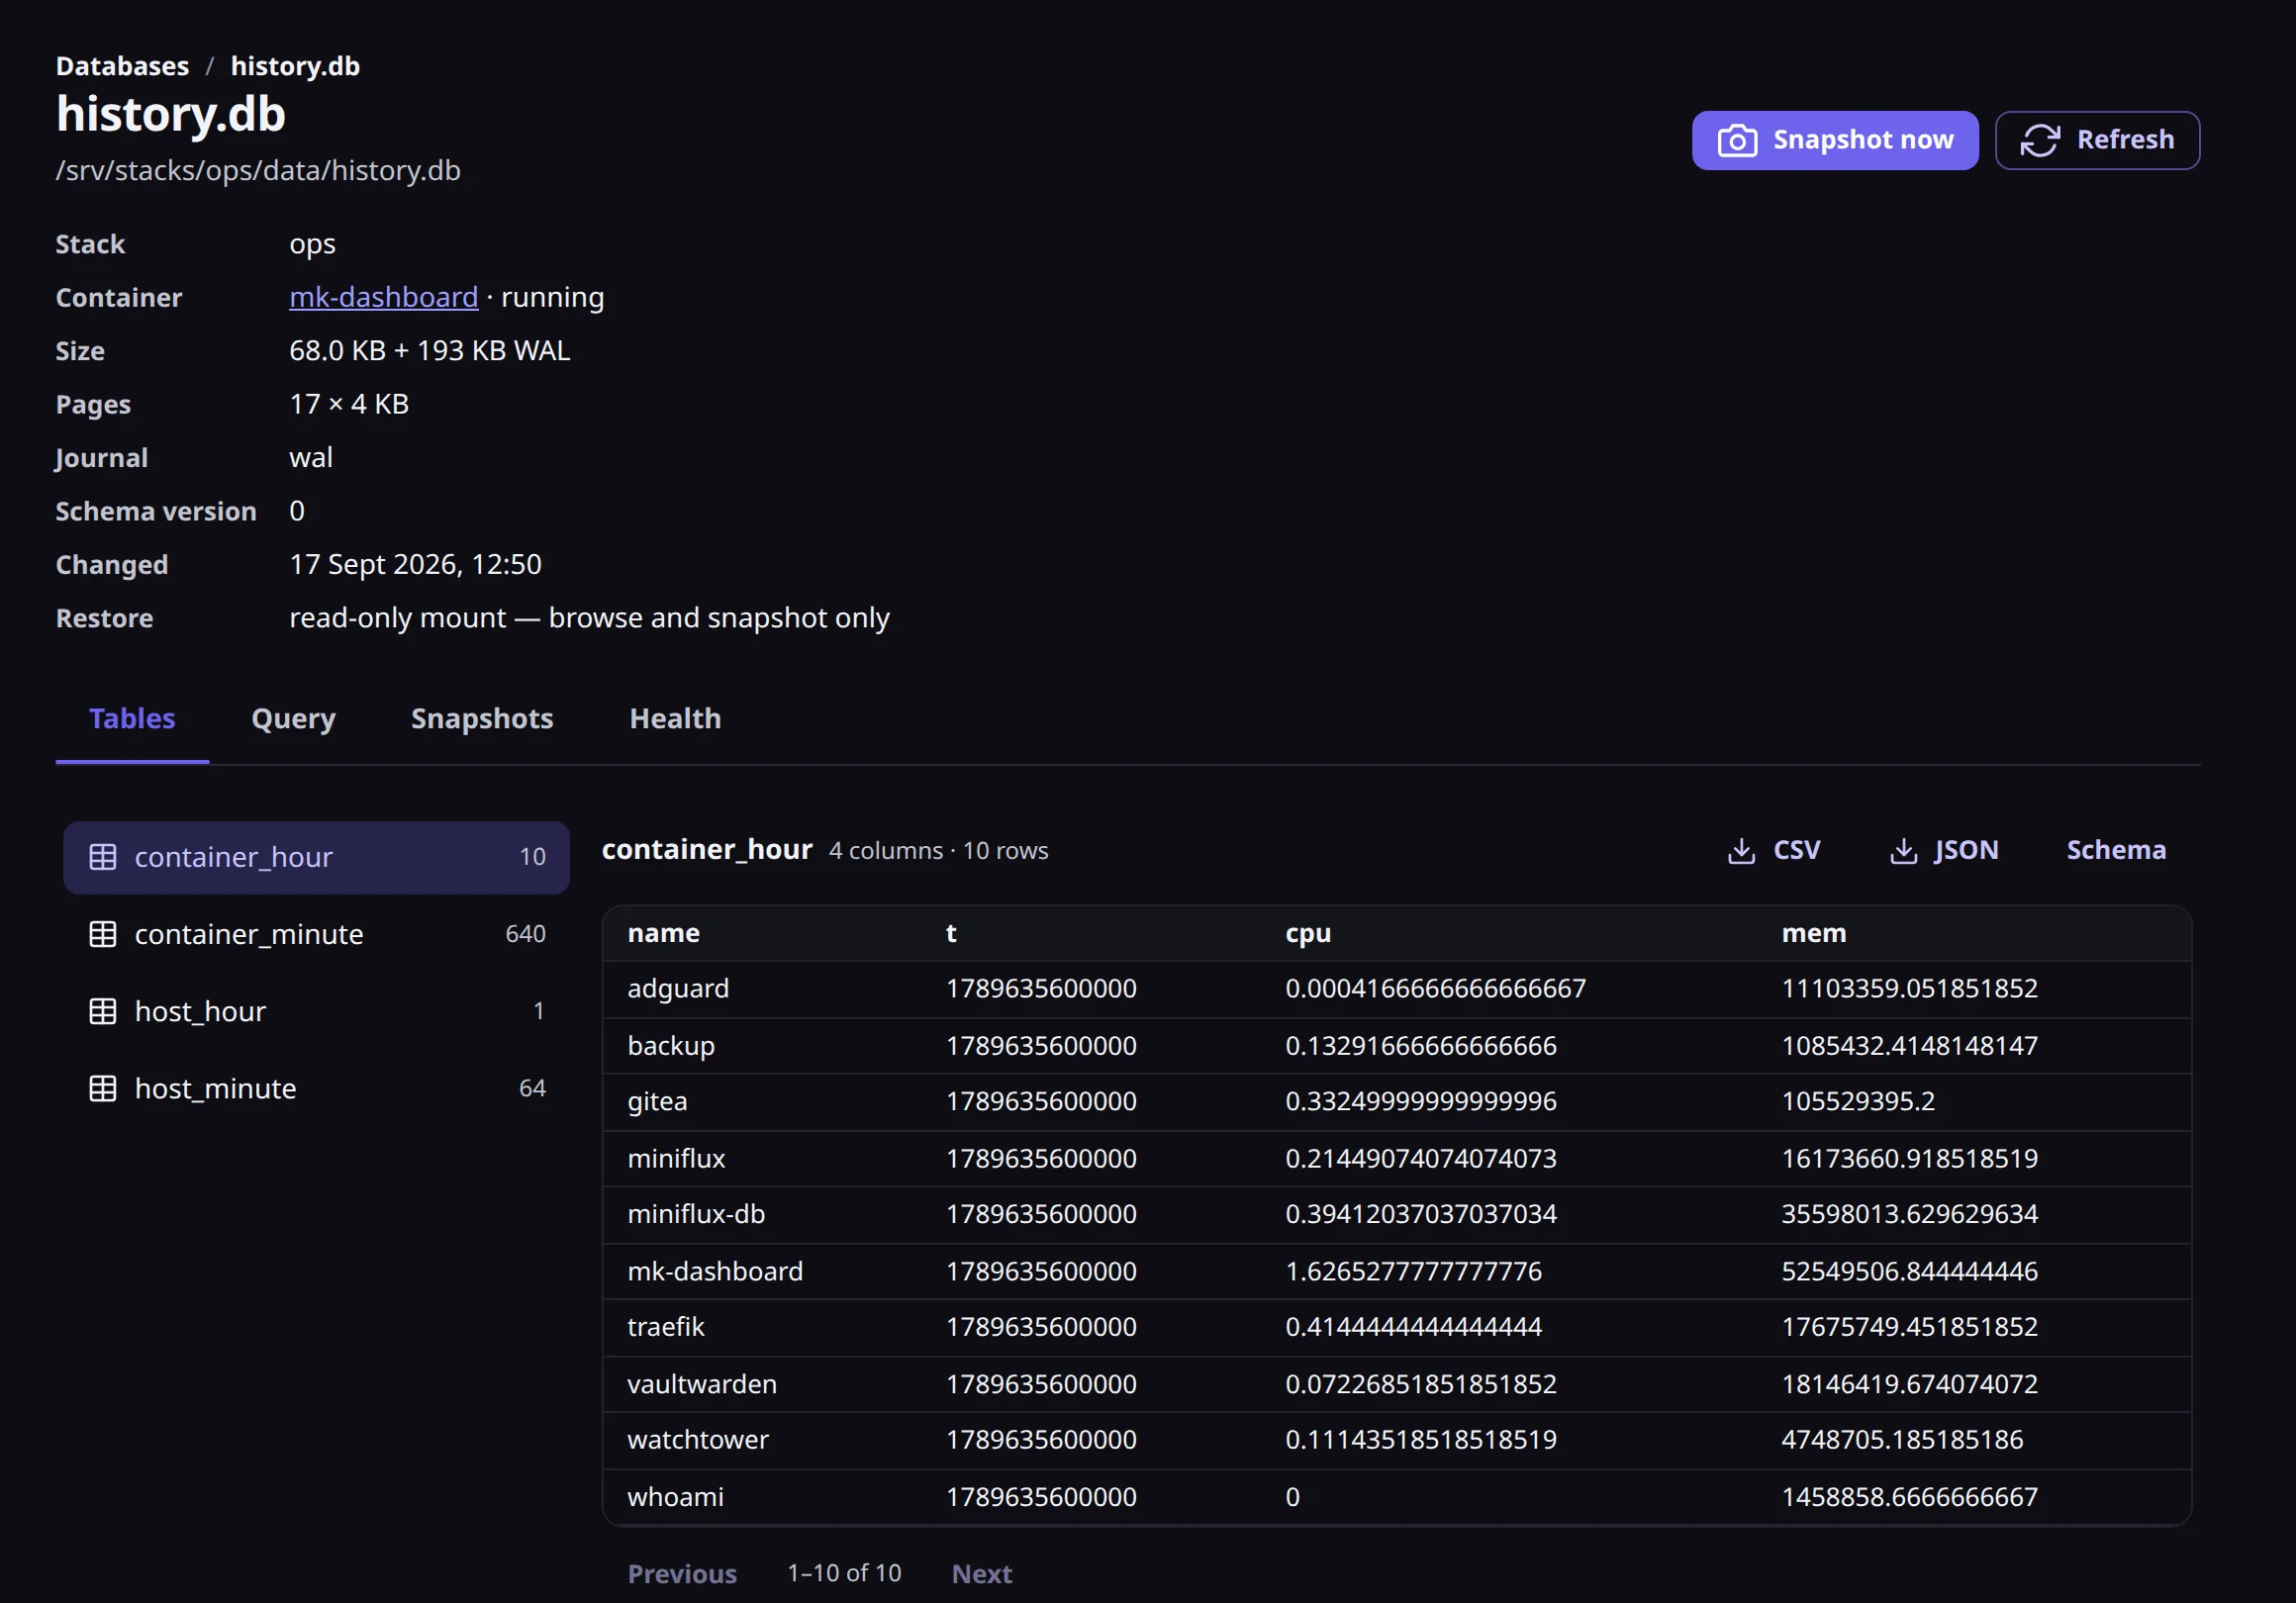Screen dimensions: 2296x1603
Task: Select the Tables tab
Action: (132, 718)
